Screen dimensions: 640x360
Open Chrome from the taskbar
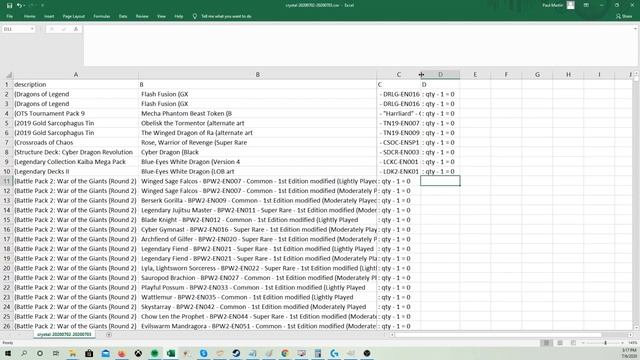(x=285, y=353)
